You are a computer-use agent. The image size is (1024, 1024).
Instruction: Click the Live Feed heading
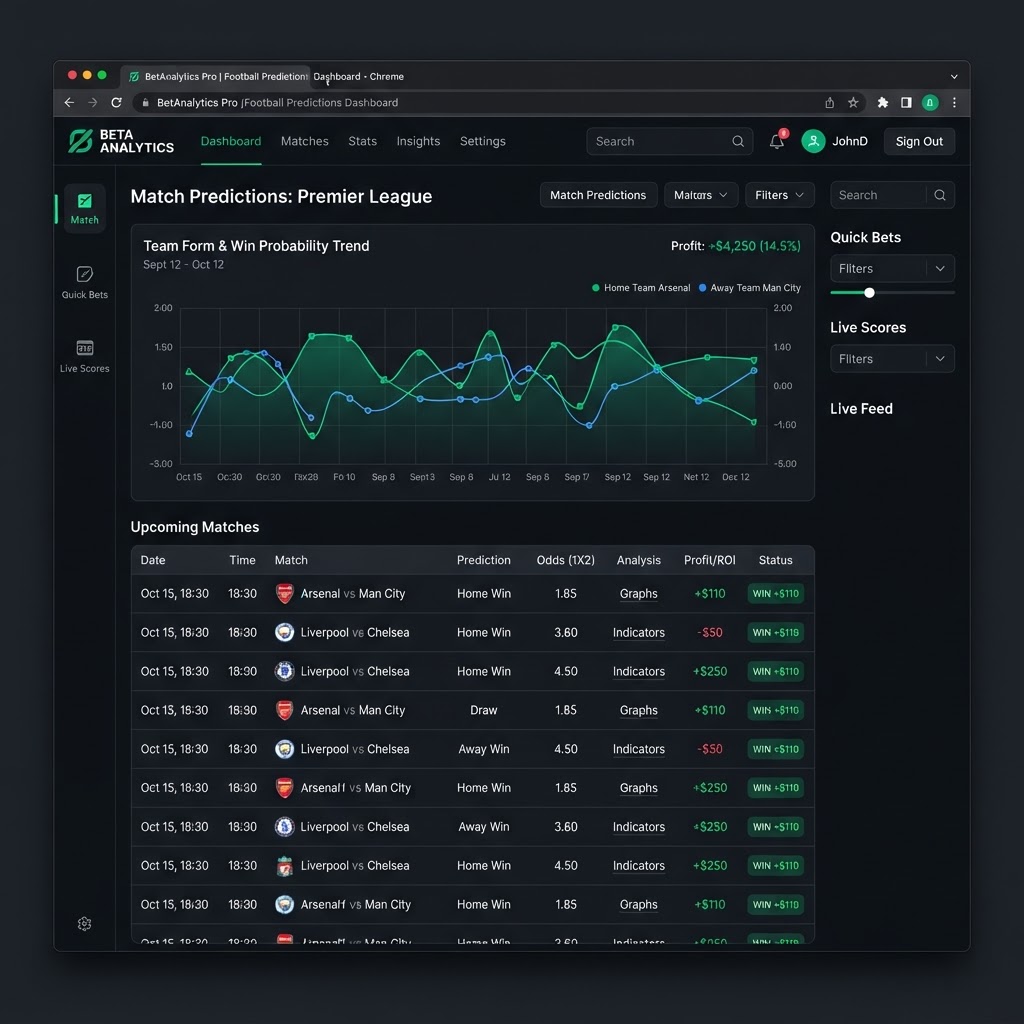(861, 409)
